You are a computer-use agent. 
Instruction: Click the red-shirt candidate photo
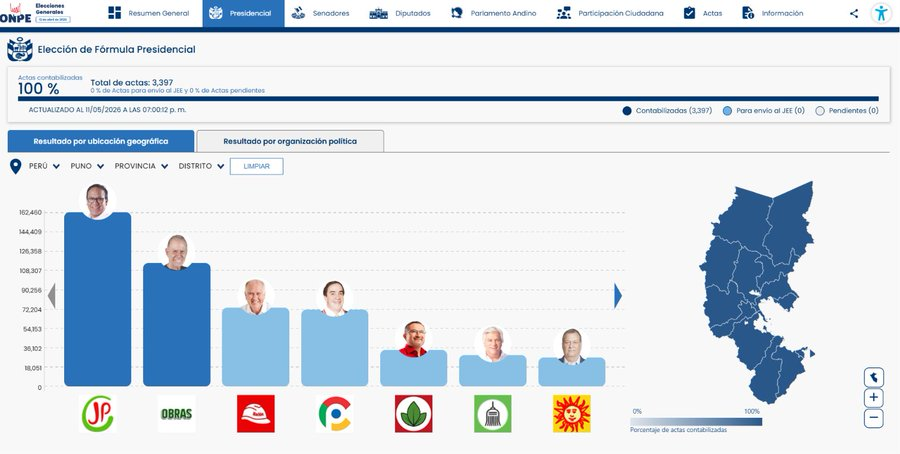pos(413,339)
